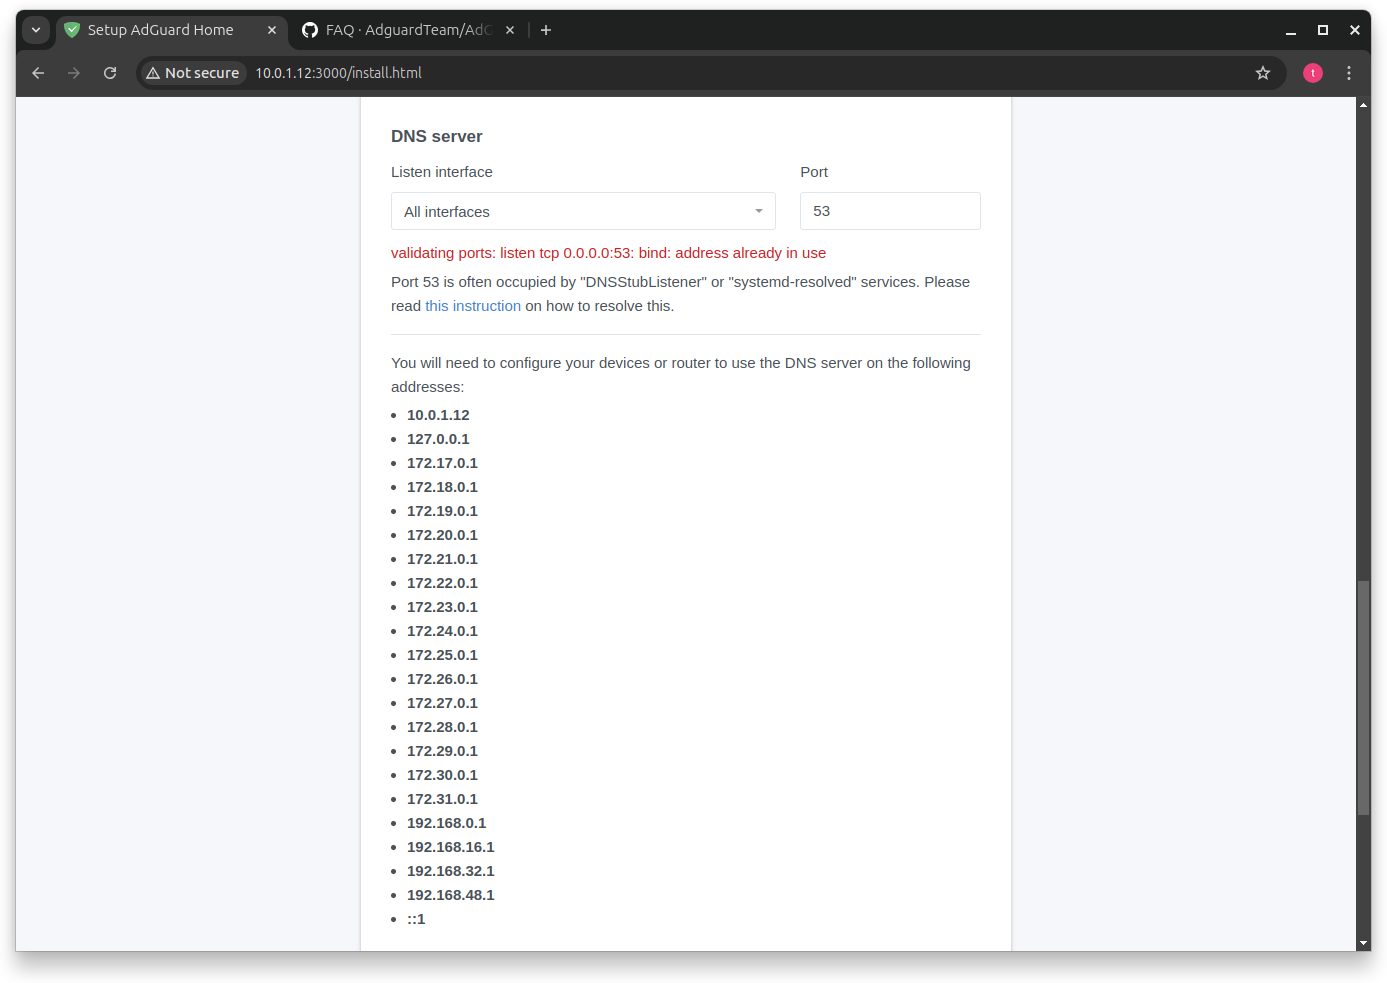Switch to the Setup AdGuard Home tab

[x=160, y=30]
